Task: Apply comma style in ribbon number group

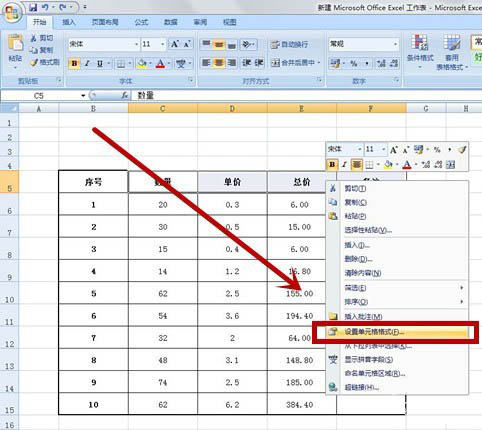Action: (x=367, y=63)
